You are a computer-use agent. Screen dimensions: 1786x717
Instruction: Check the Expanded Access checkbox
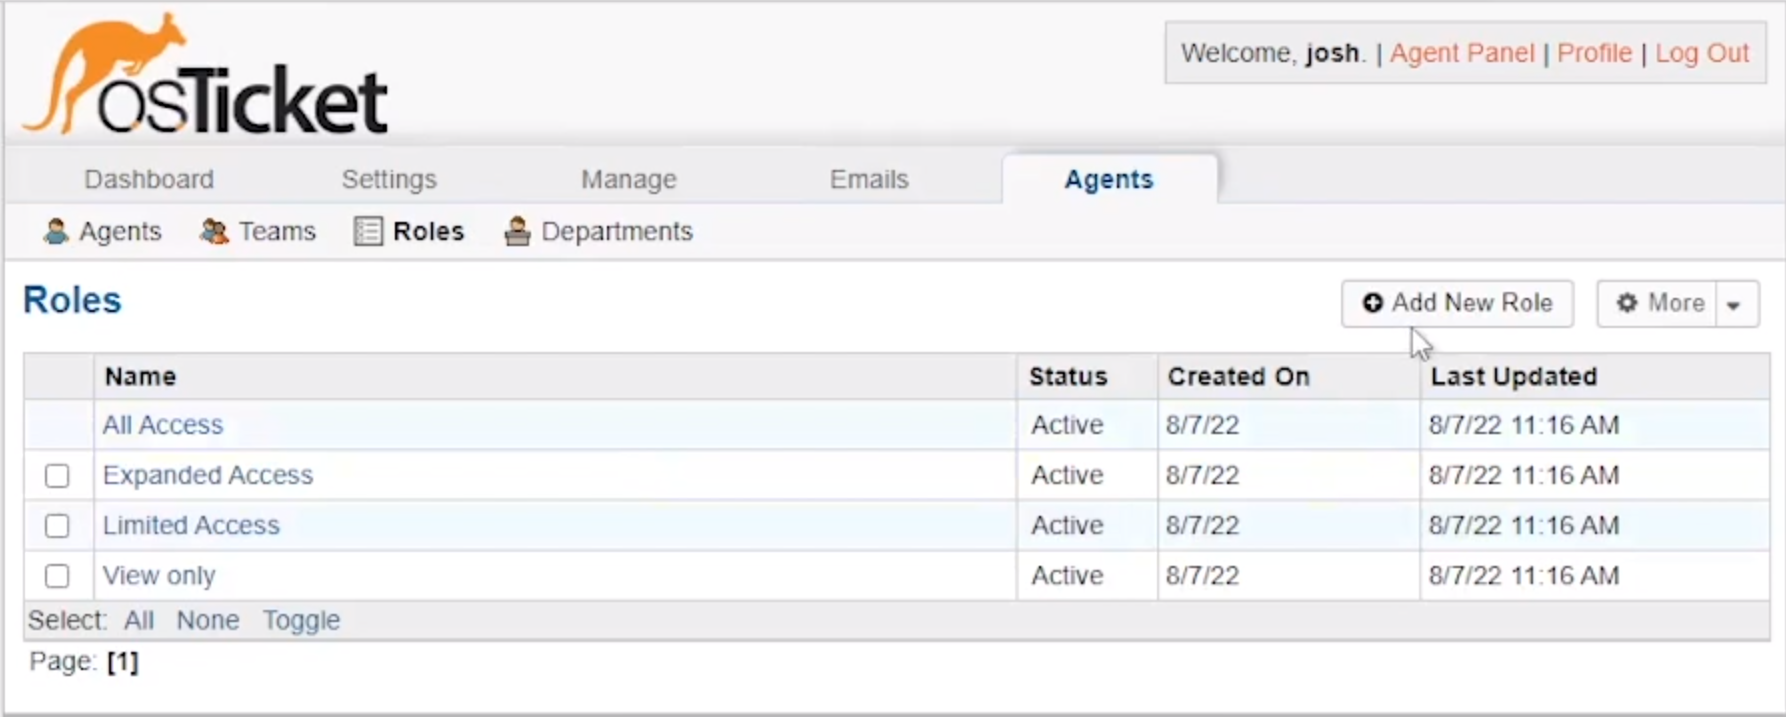click(x=57, y=476)
